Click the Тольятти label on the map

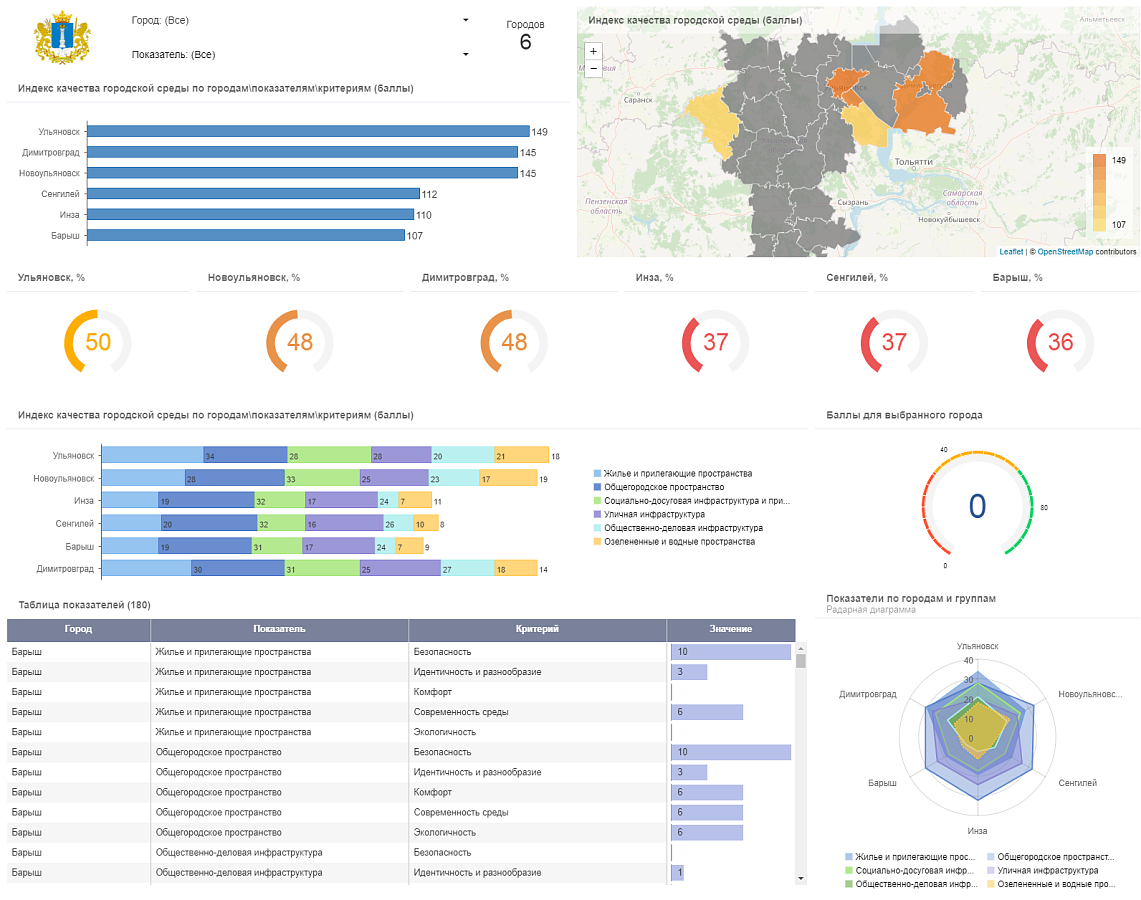tap(913, 162)
